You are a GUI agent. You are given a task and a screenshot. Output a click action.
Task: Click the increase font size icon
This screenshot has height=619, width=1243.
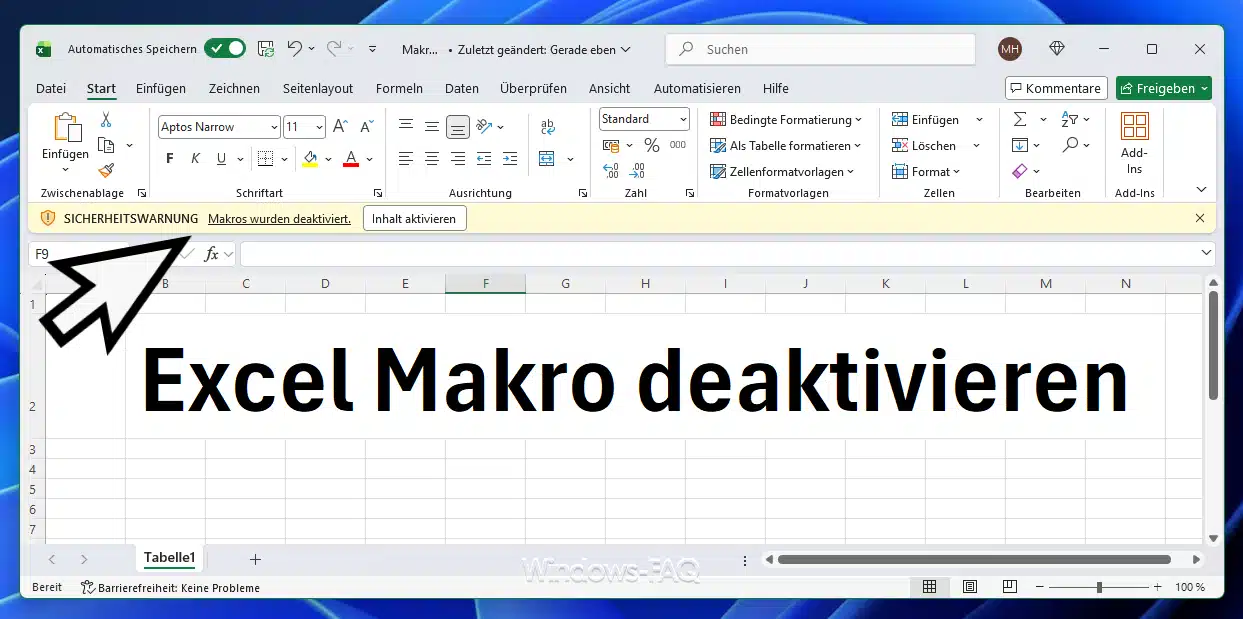click(341, 127)
